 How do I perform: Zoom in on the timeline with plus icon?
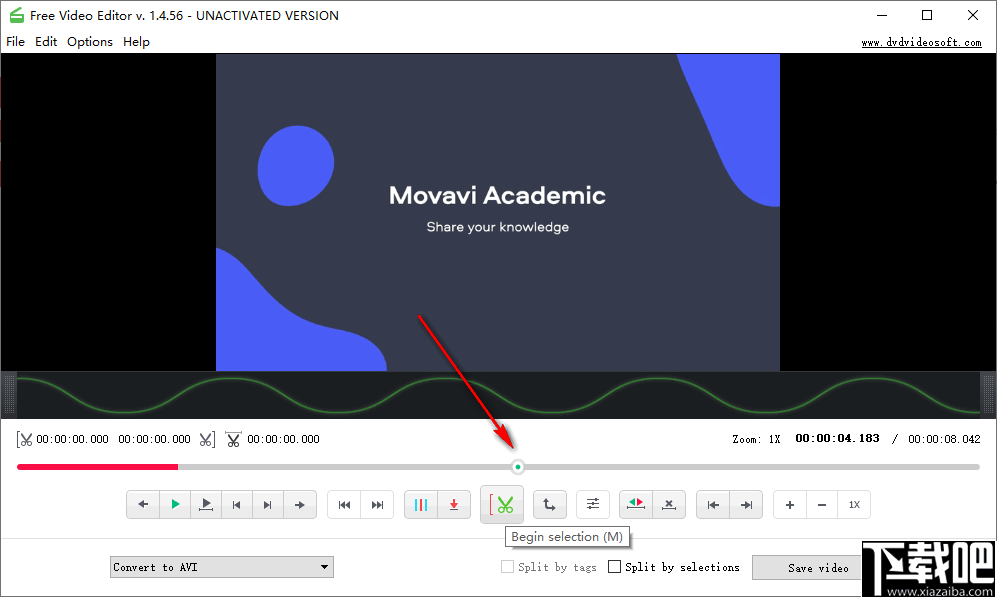[x=789, y=504]
